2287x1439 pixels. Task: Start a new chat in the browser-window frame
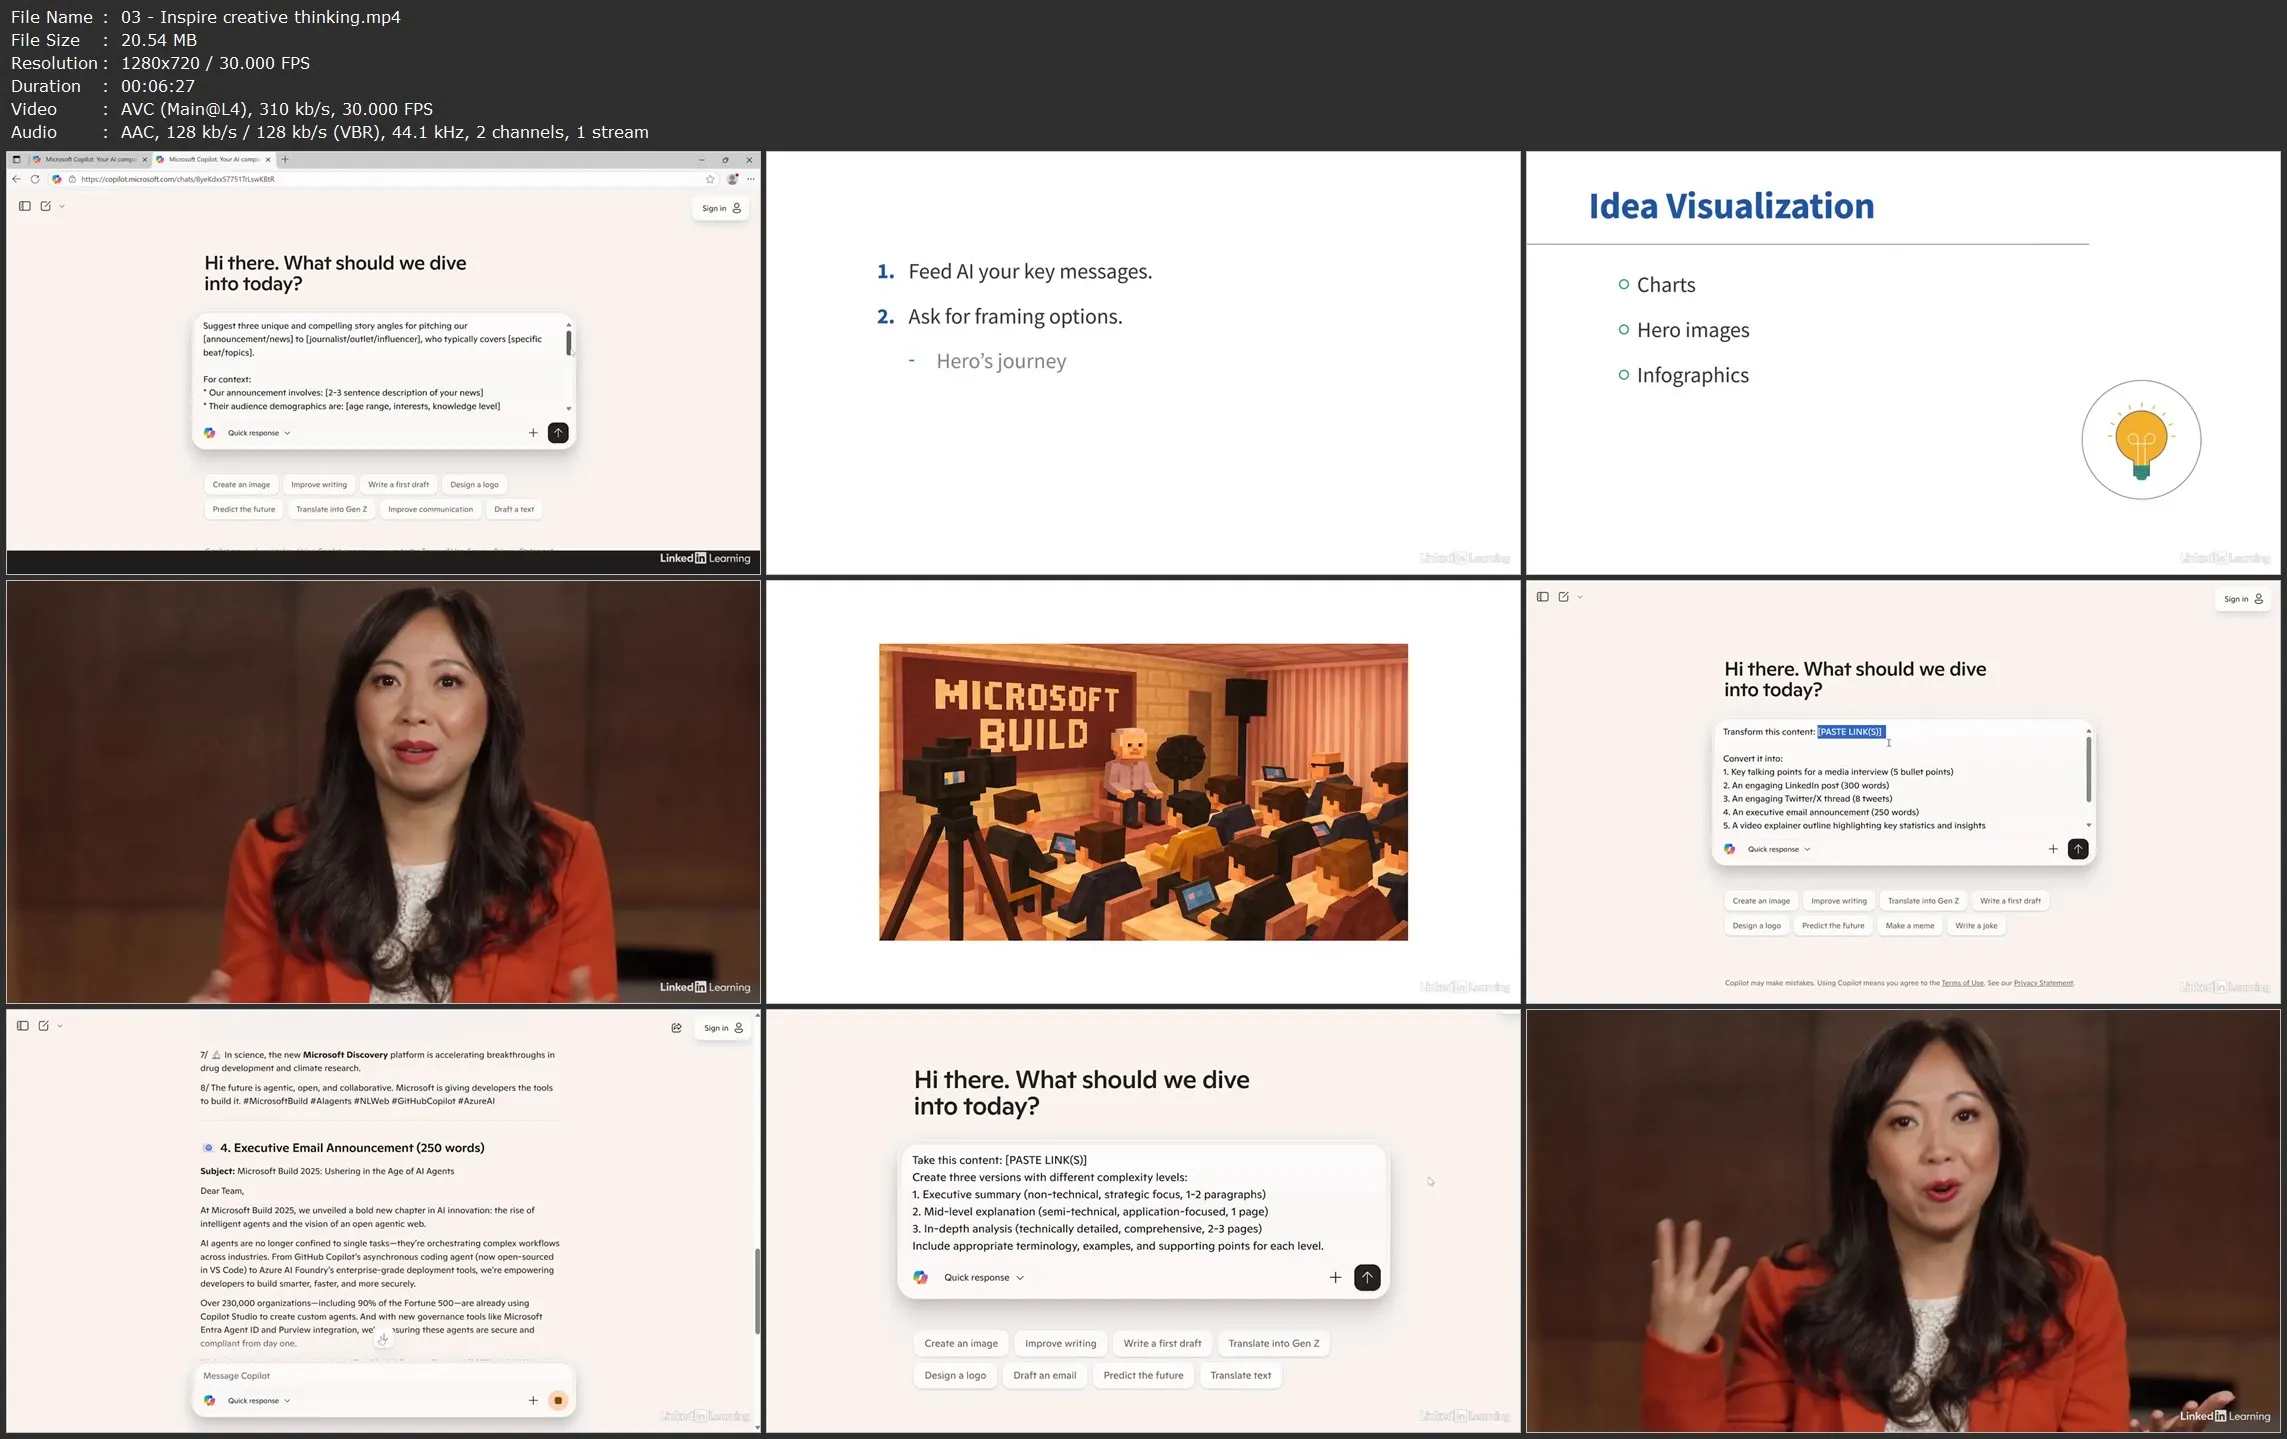point(46,206)
